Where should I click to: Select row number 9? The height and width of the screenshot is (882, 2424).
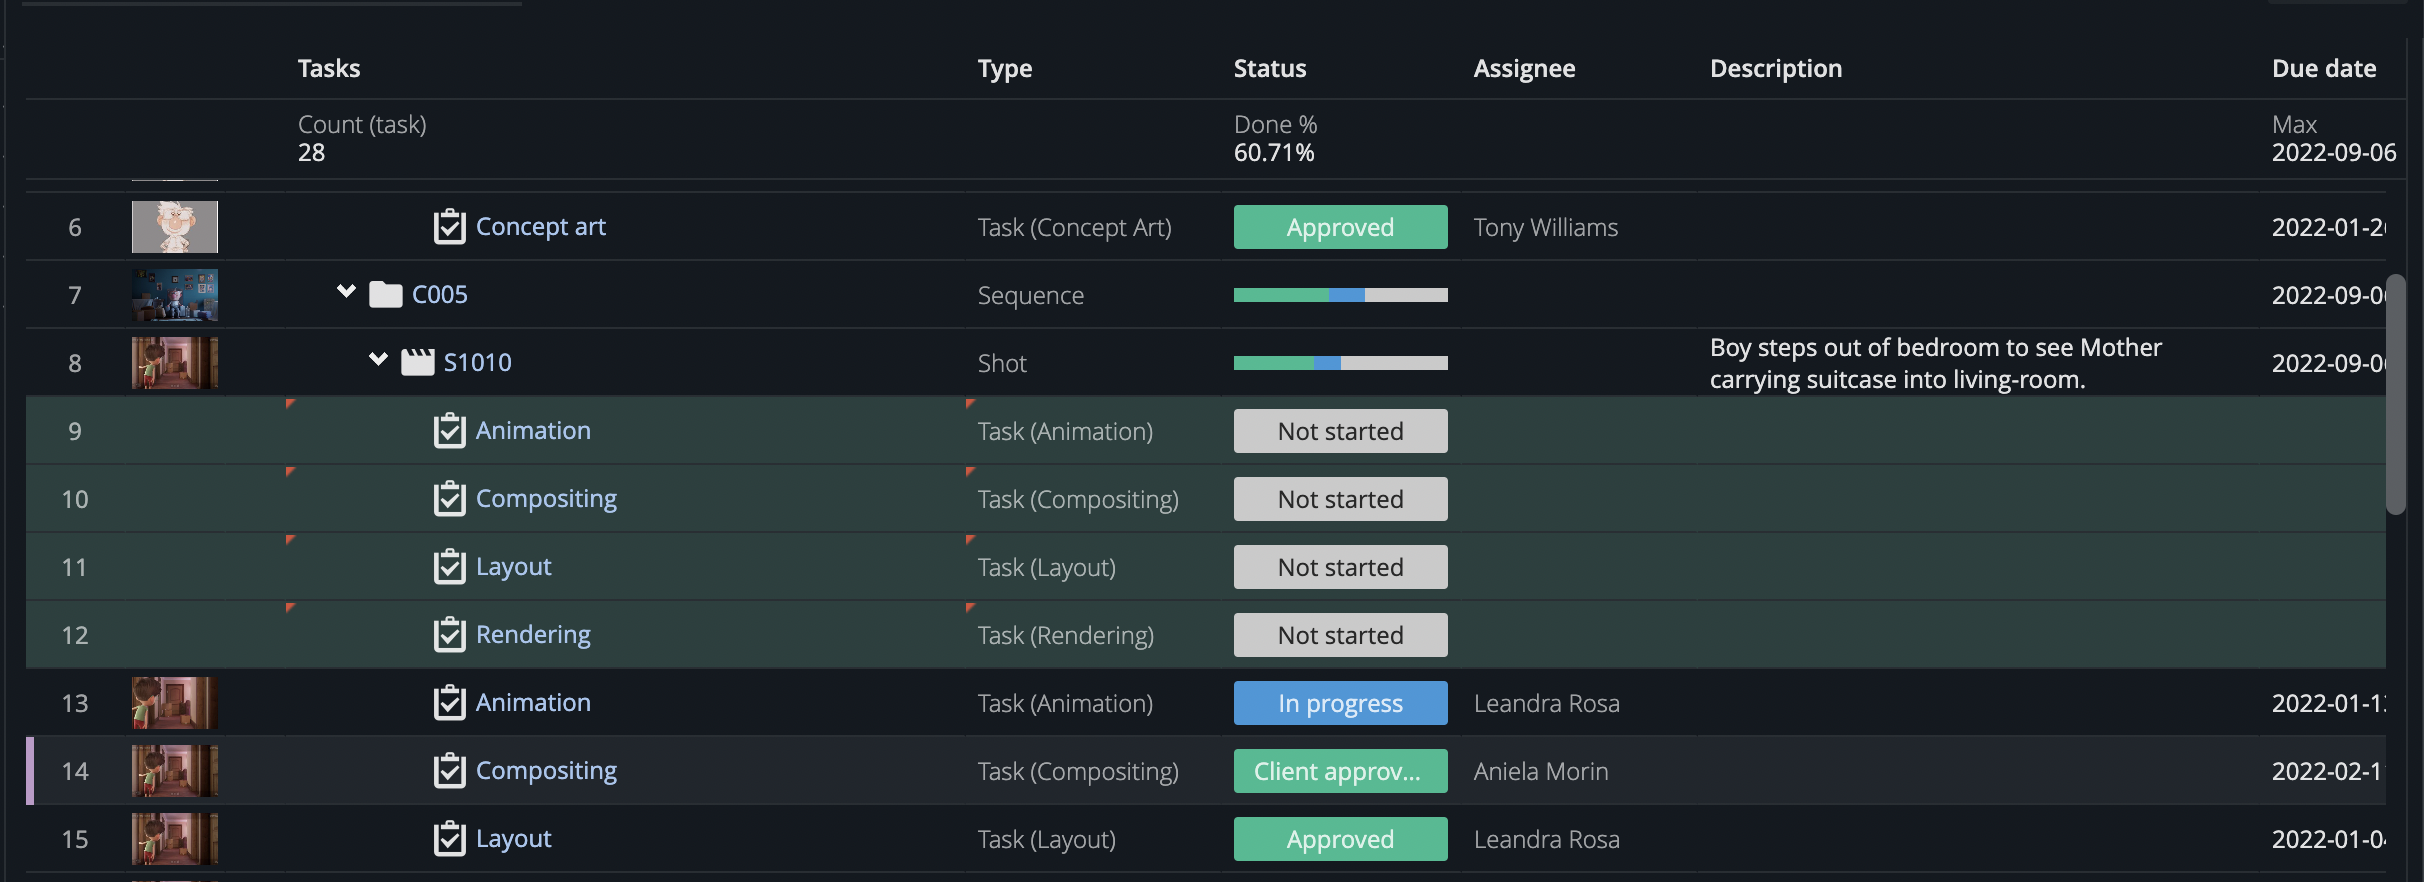[x=75, y=431]
